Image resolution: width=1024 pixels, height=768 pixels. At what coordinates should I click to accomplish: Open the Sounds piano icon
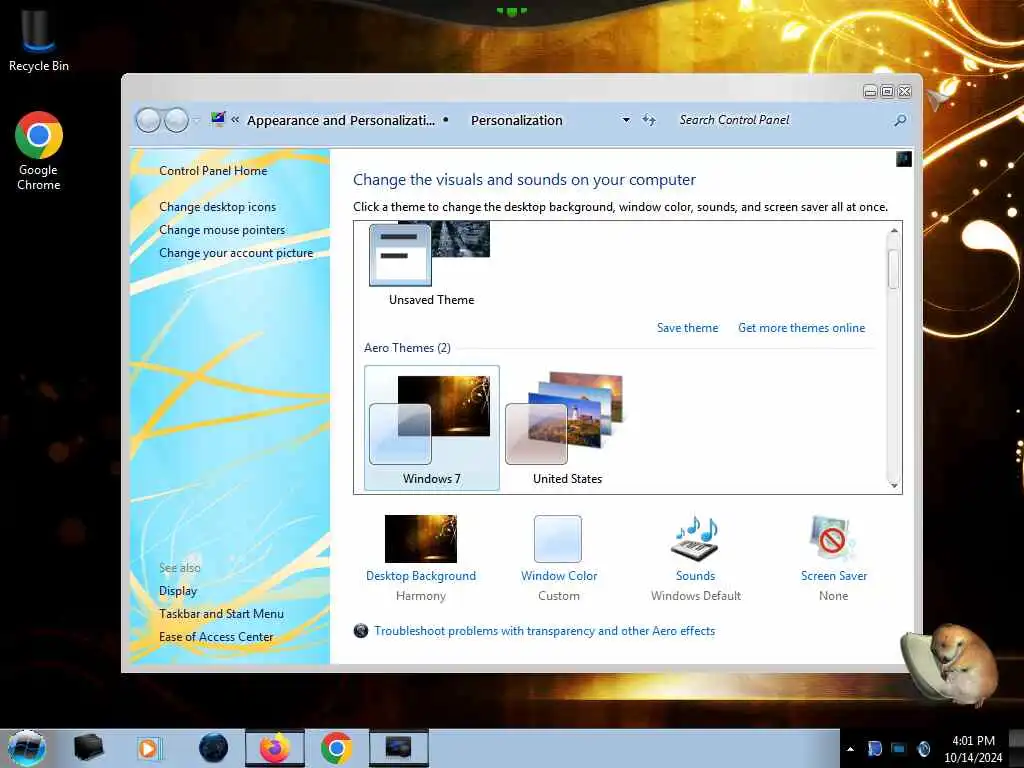point(696,537)
